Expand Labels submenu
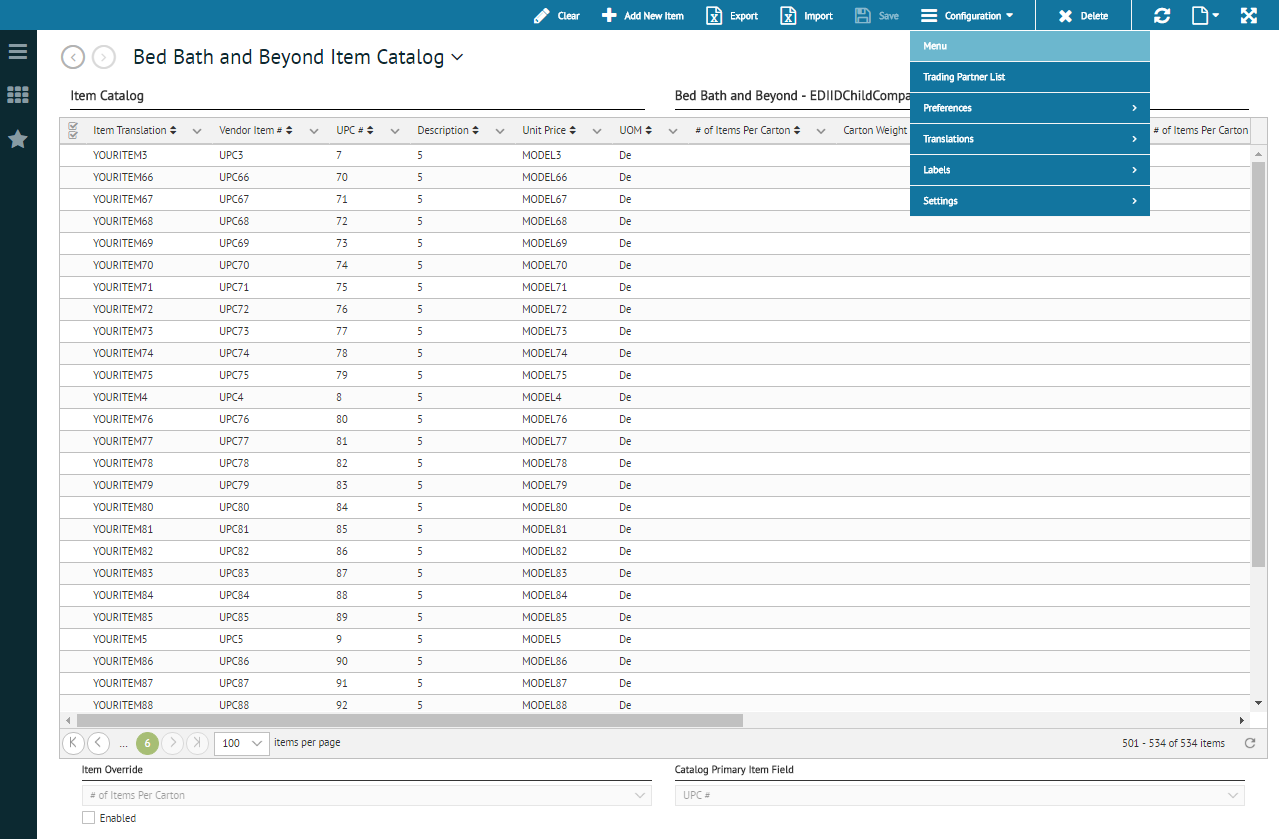 tap(1030, 170)
